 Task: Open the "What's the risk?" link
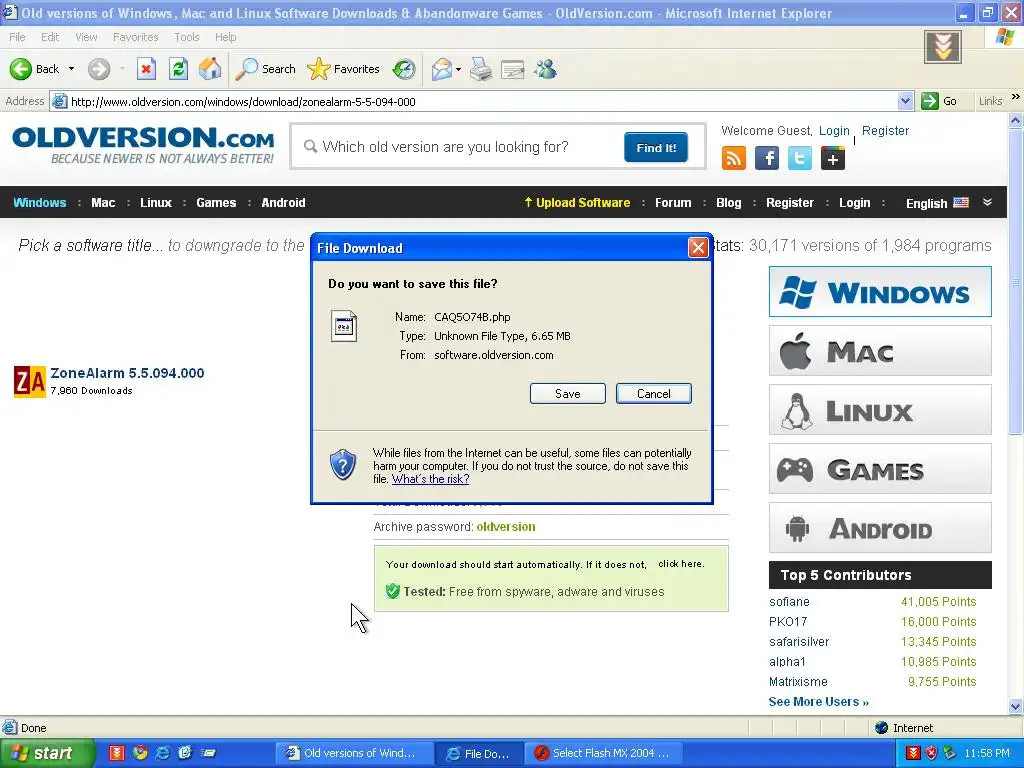[430, 479]
